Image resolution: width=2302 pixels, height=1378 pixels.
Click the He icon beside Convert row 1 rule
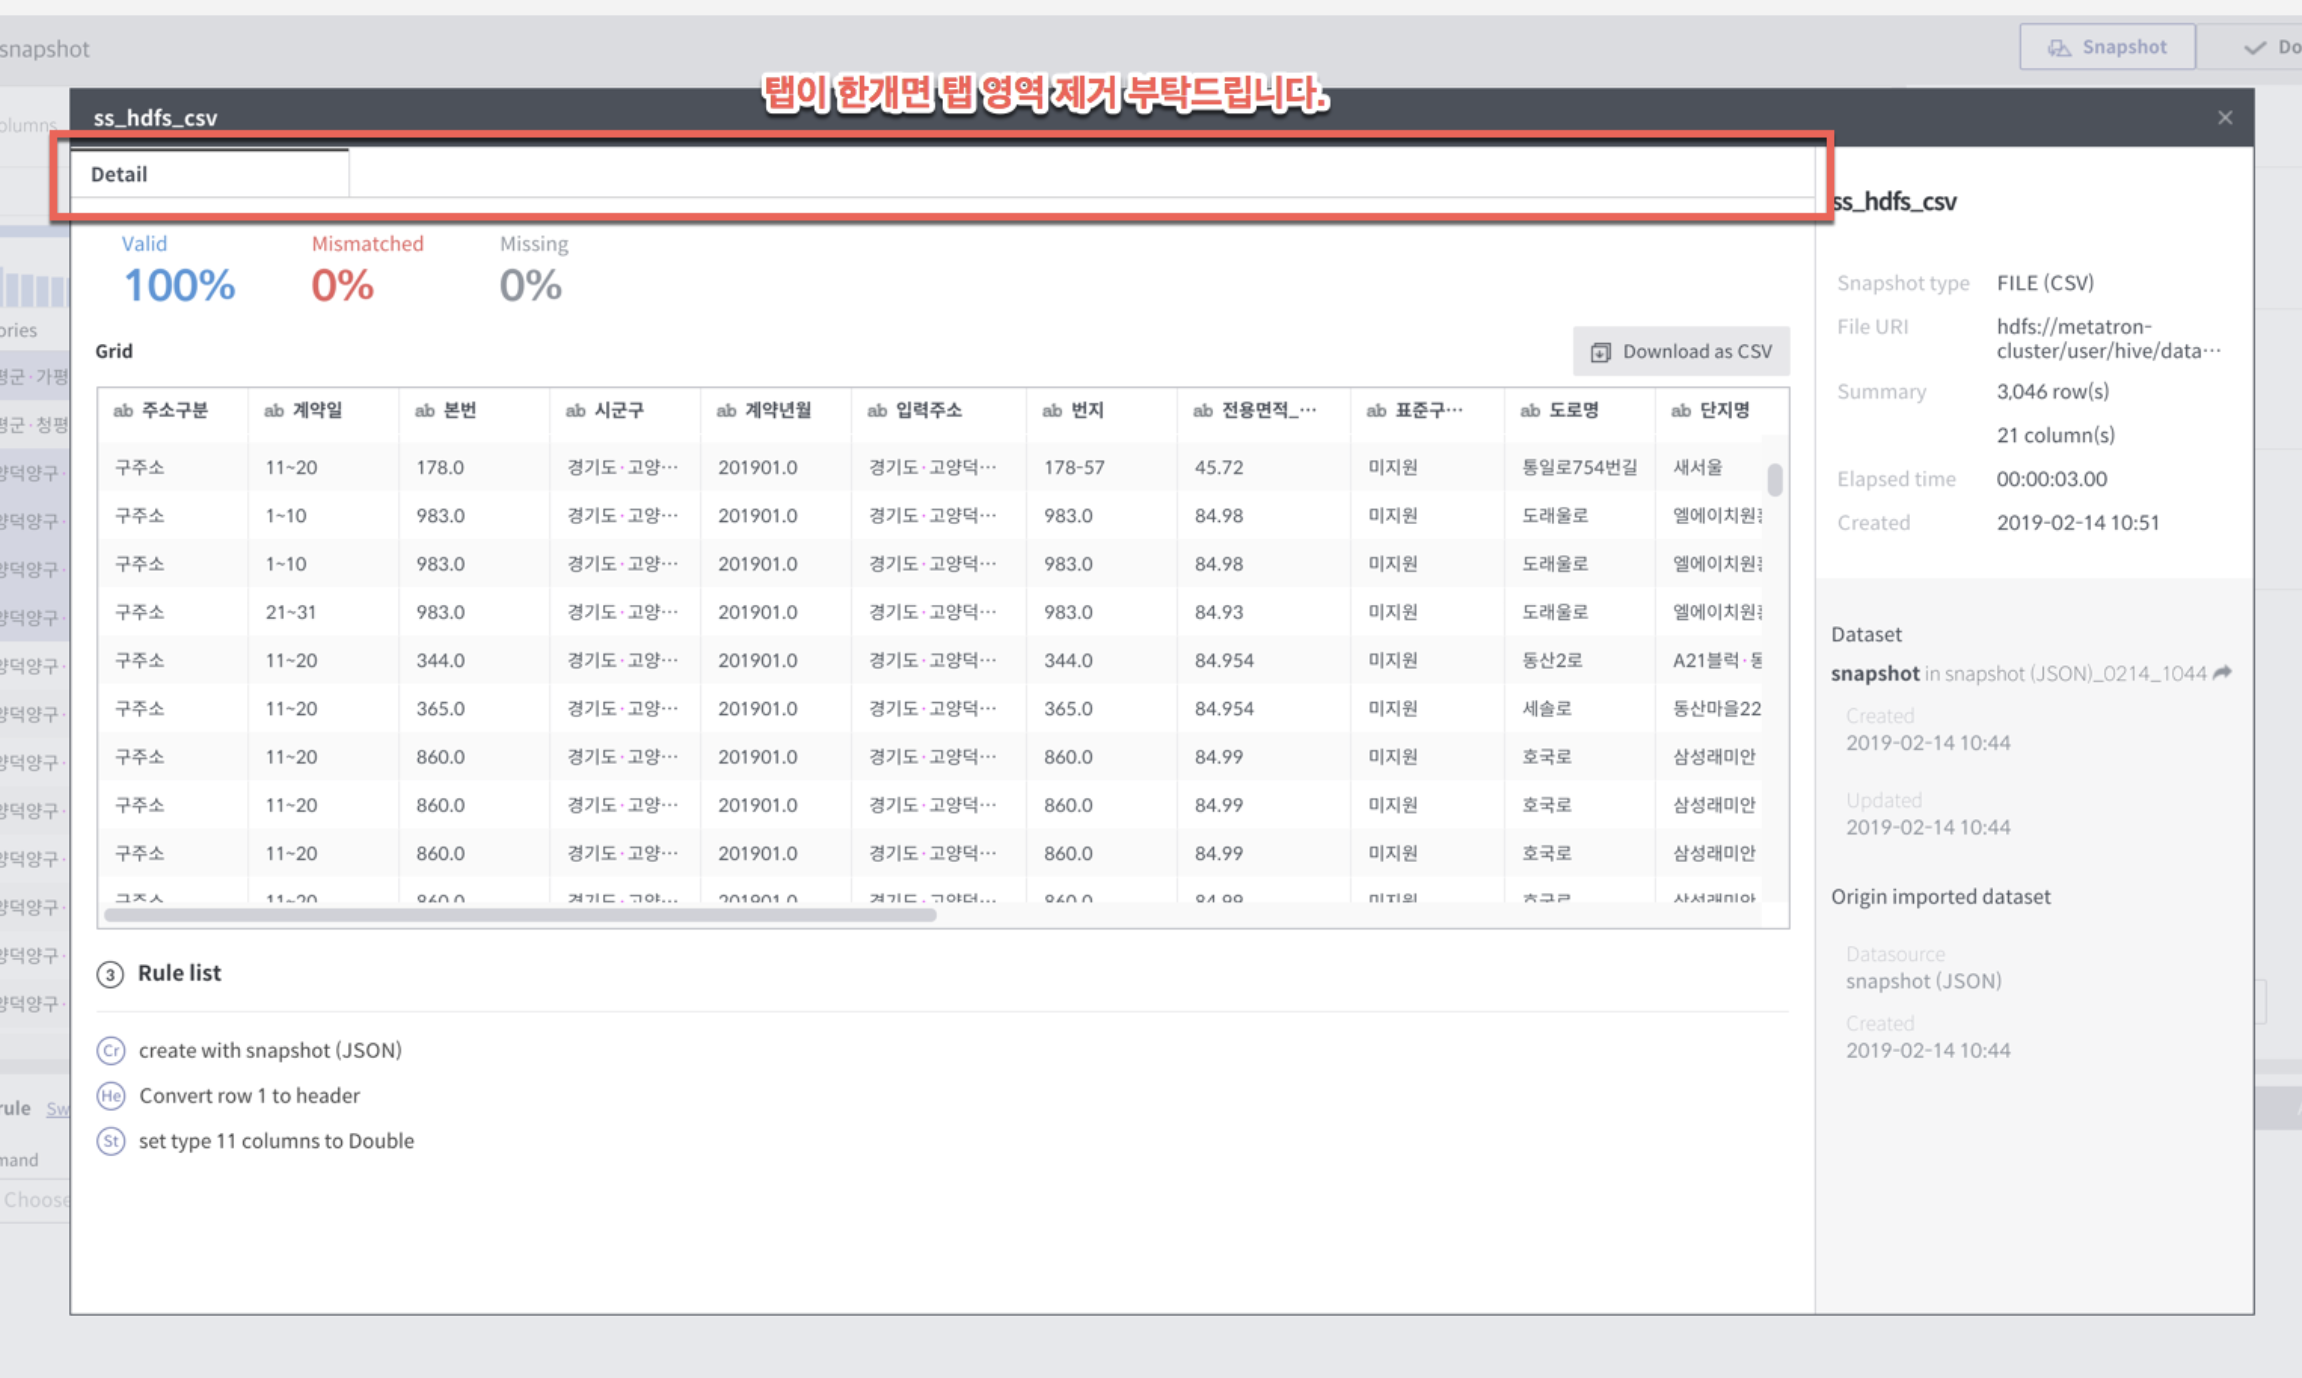(x=111, y=1096)
